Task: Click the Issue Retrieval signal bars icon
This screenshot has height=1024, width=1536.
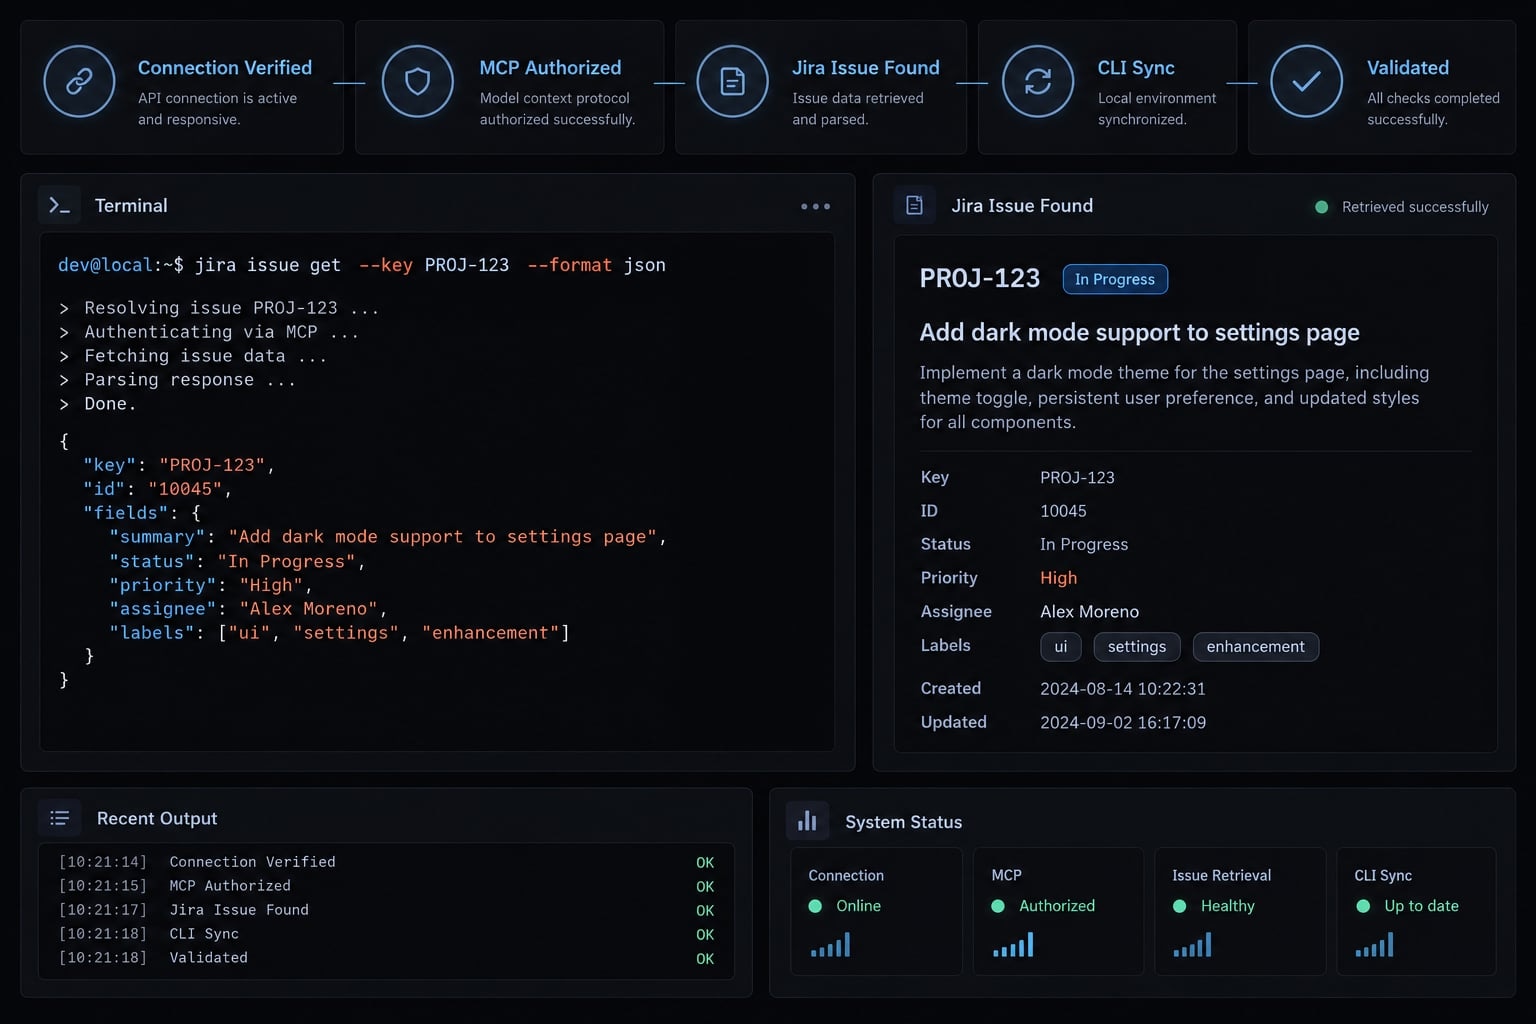Action: (1192, 945)
